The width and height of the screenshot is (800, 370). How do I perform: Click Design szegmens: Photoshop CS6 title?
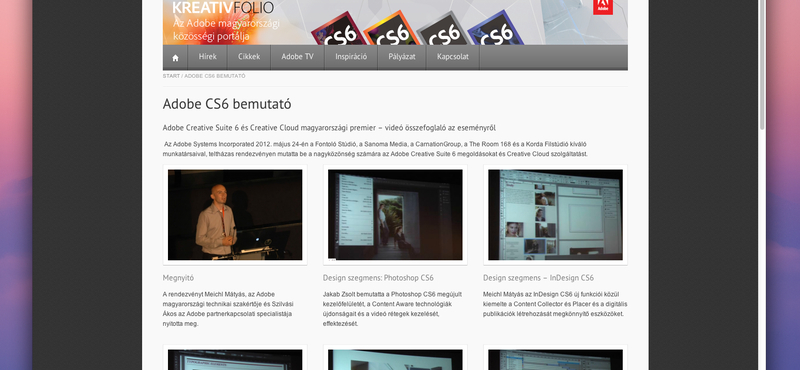click(378, 278)
